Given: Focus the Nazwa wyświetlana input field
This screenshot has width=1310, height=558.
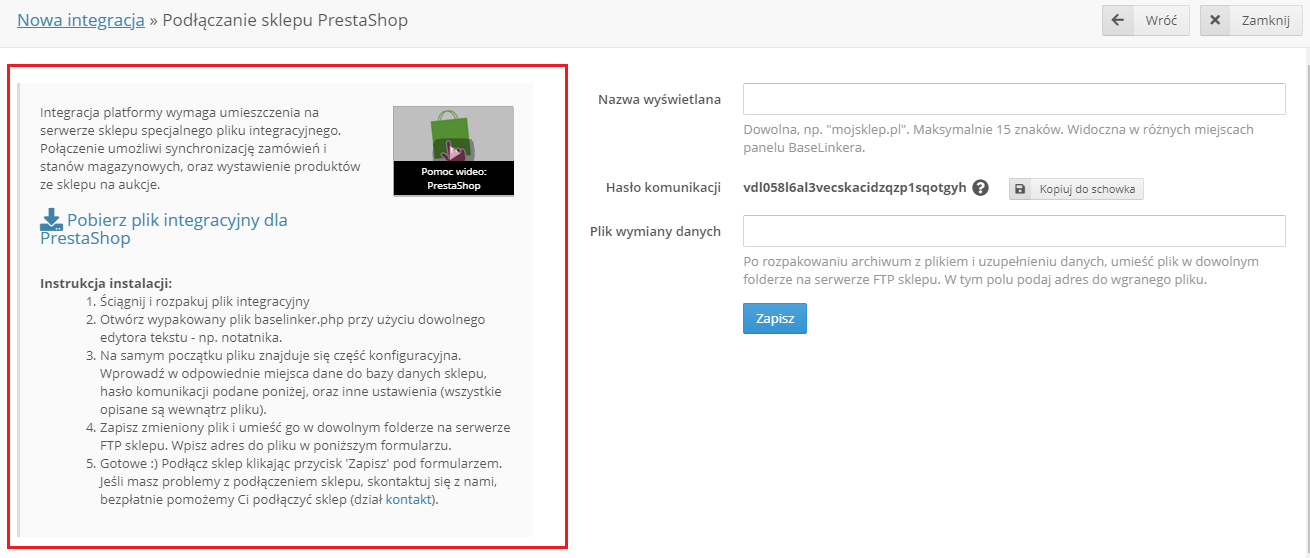Looking at the screenshot, I should (1014, 100).
